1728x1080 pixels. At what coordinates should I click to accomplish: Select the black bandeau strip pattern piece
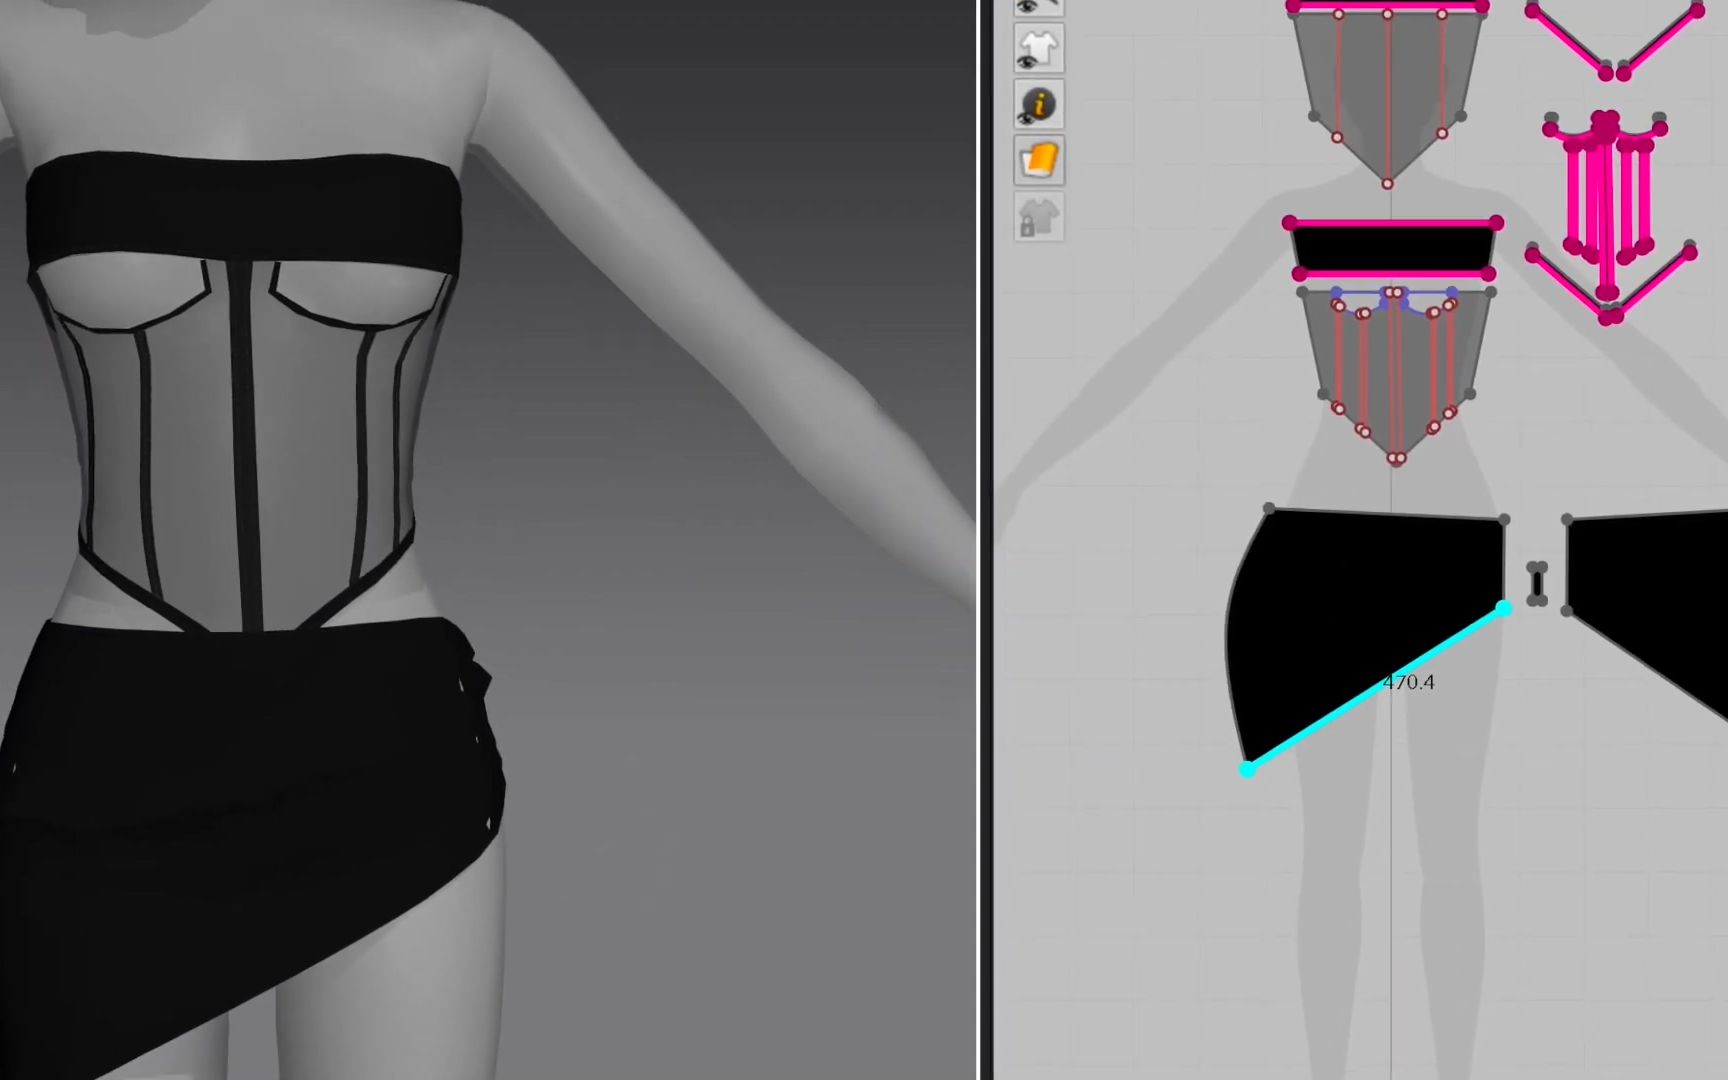pyautogui.click(x=1393, y=249)
